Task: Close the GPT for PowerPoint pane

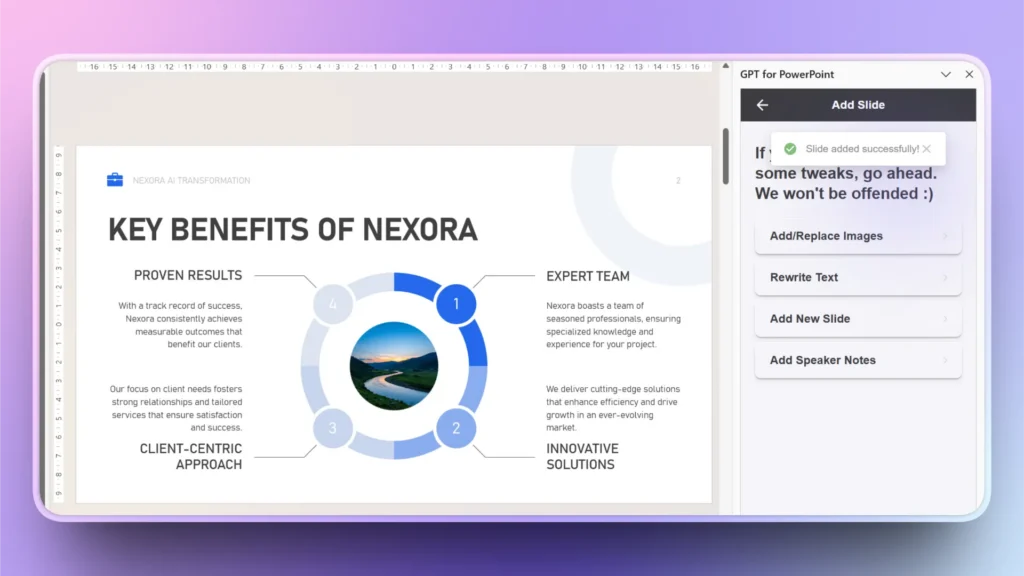Action: coord(969,74)
